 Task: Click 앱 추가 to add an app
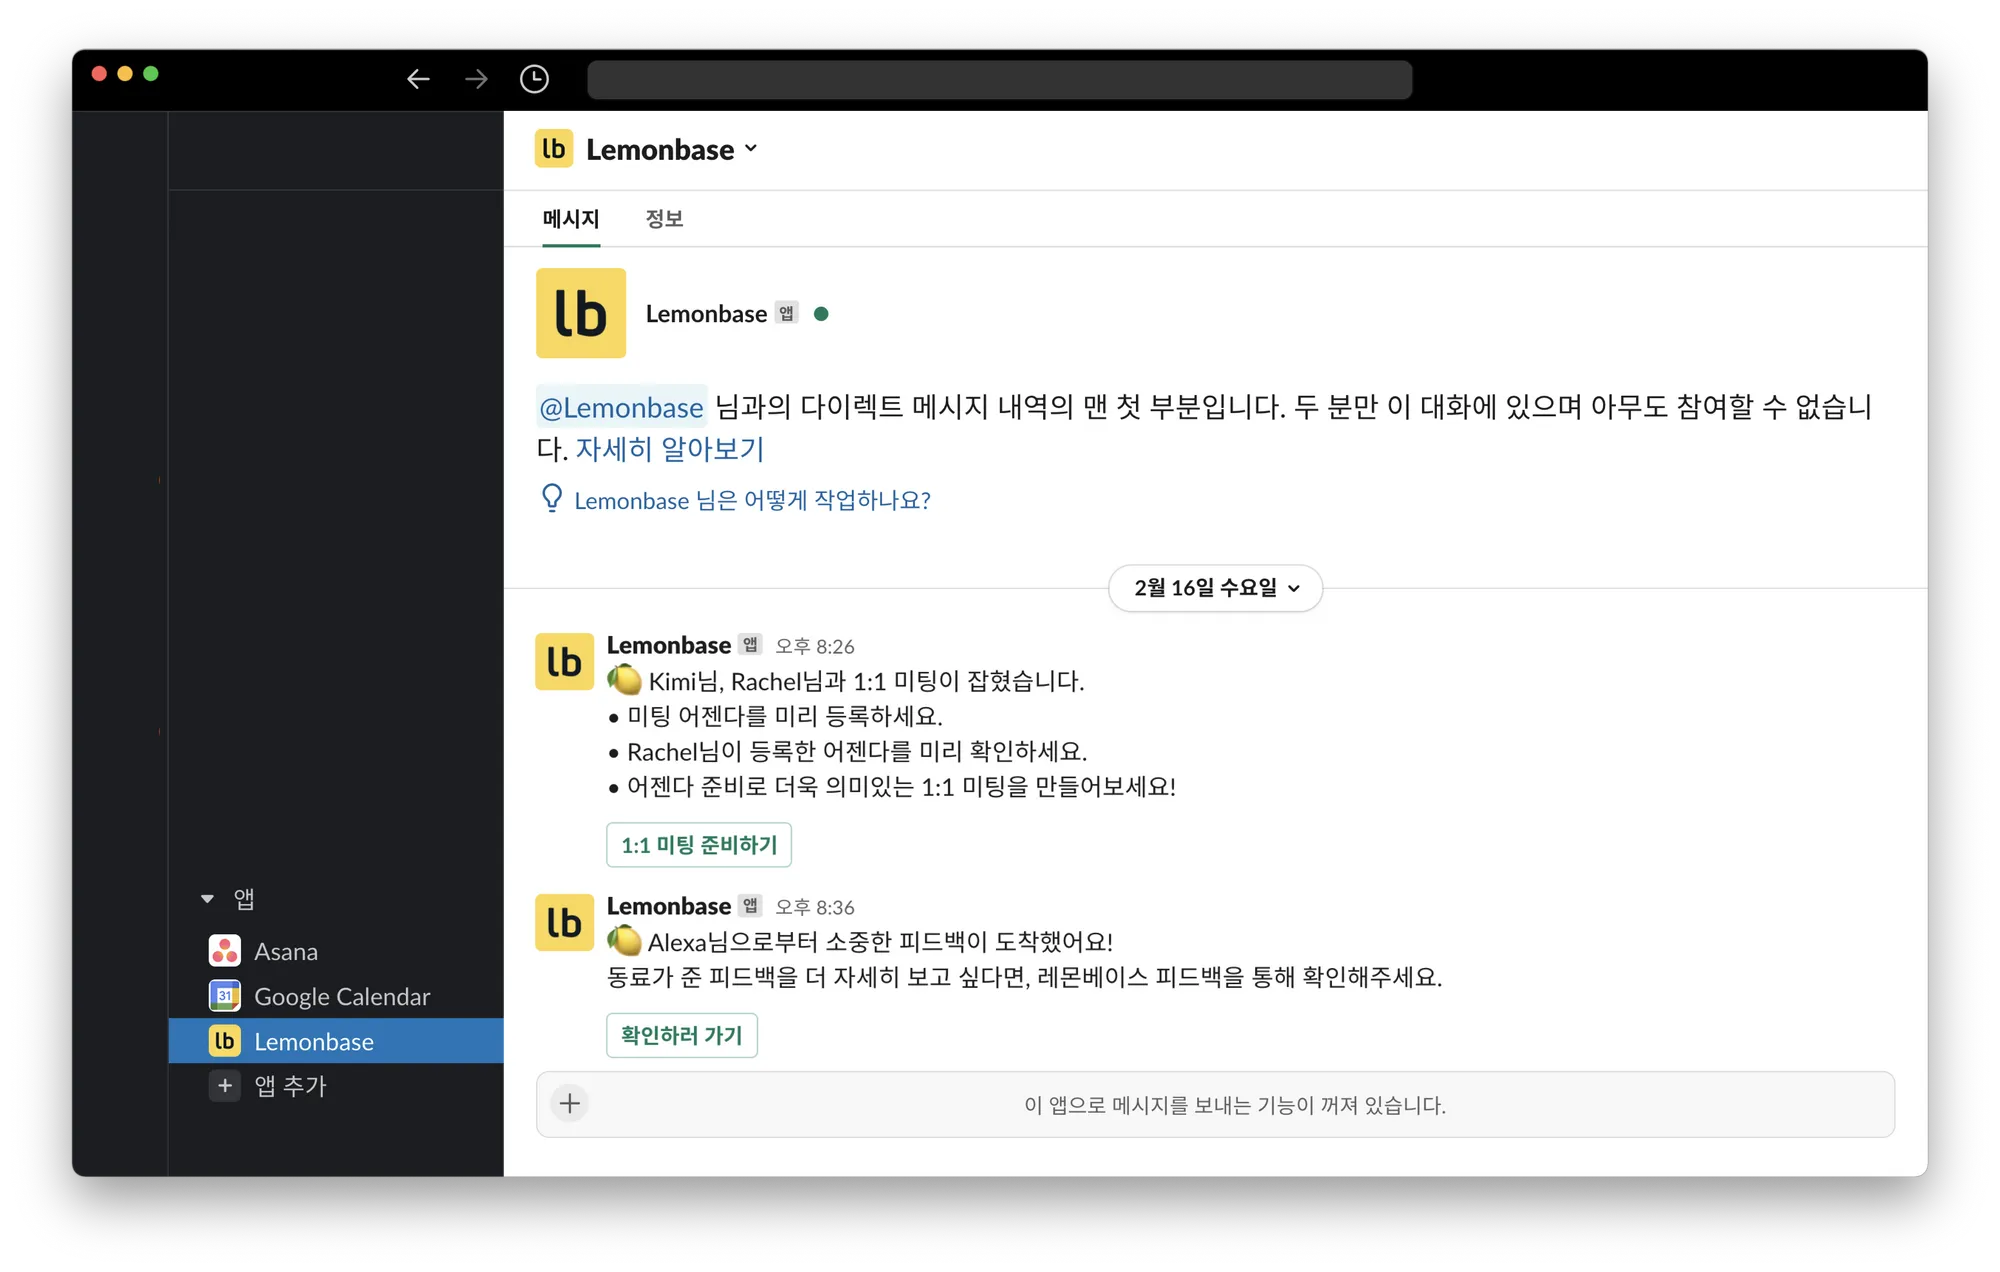(336, 1086)
